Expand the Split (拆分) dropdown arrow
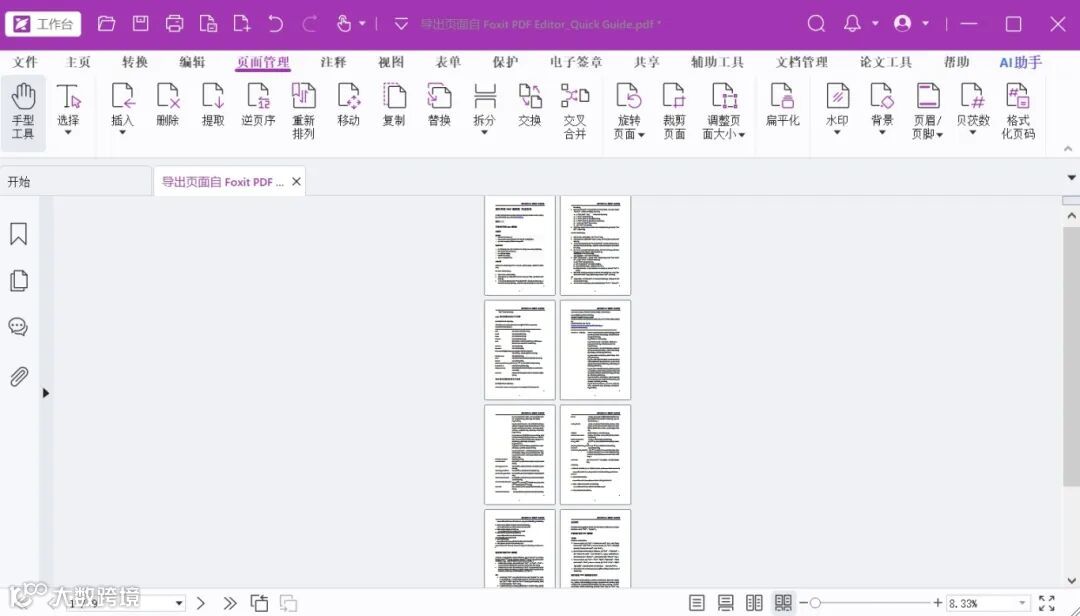The height and width of the screenshot is (616, 1080). click(x=485, y=132)
